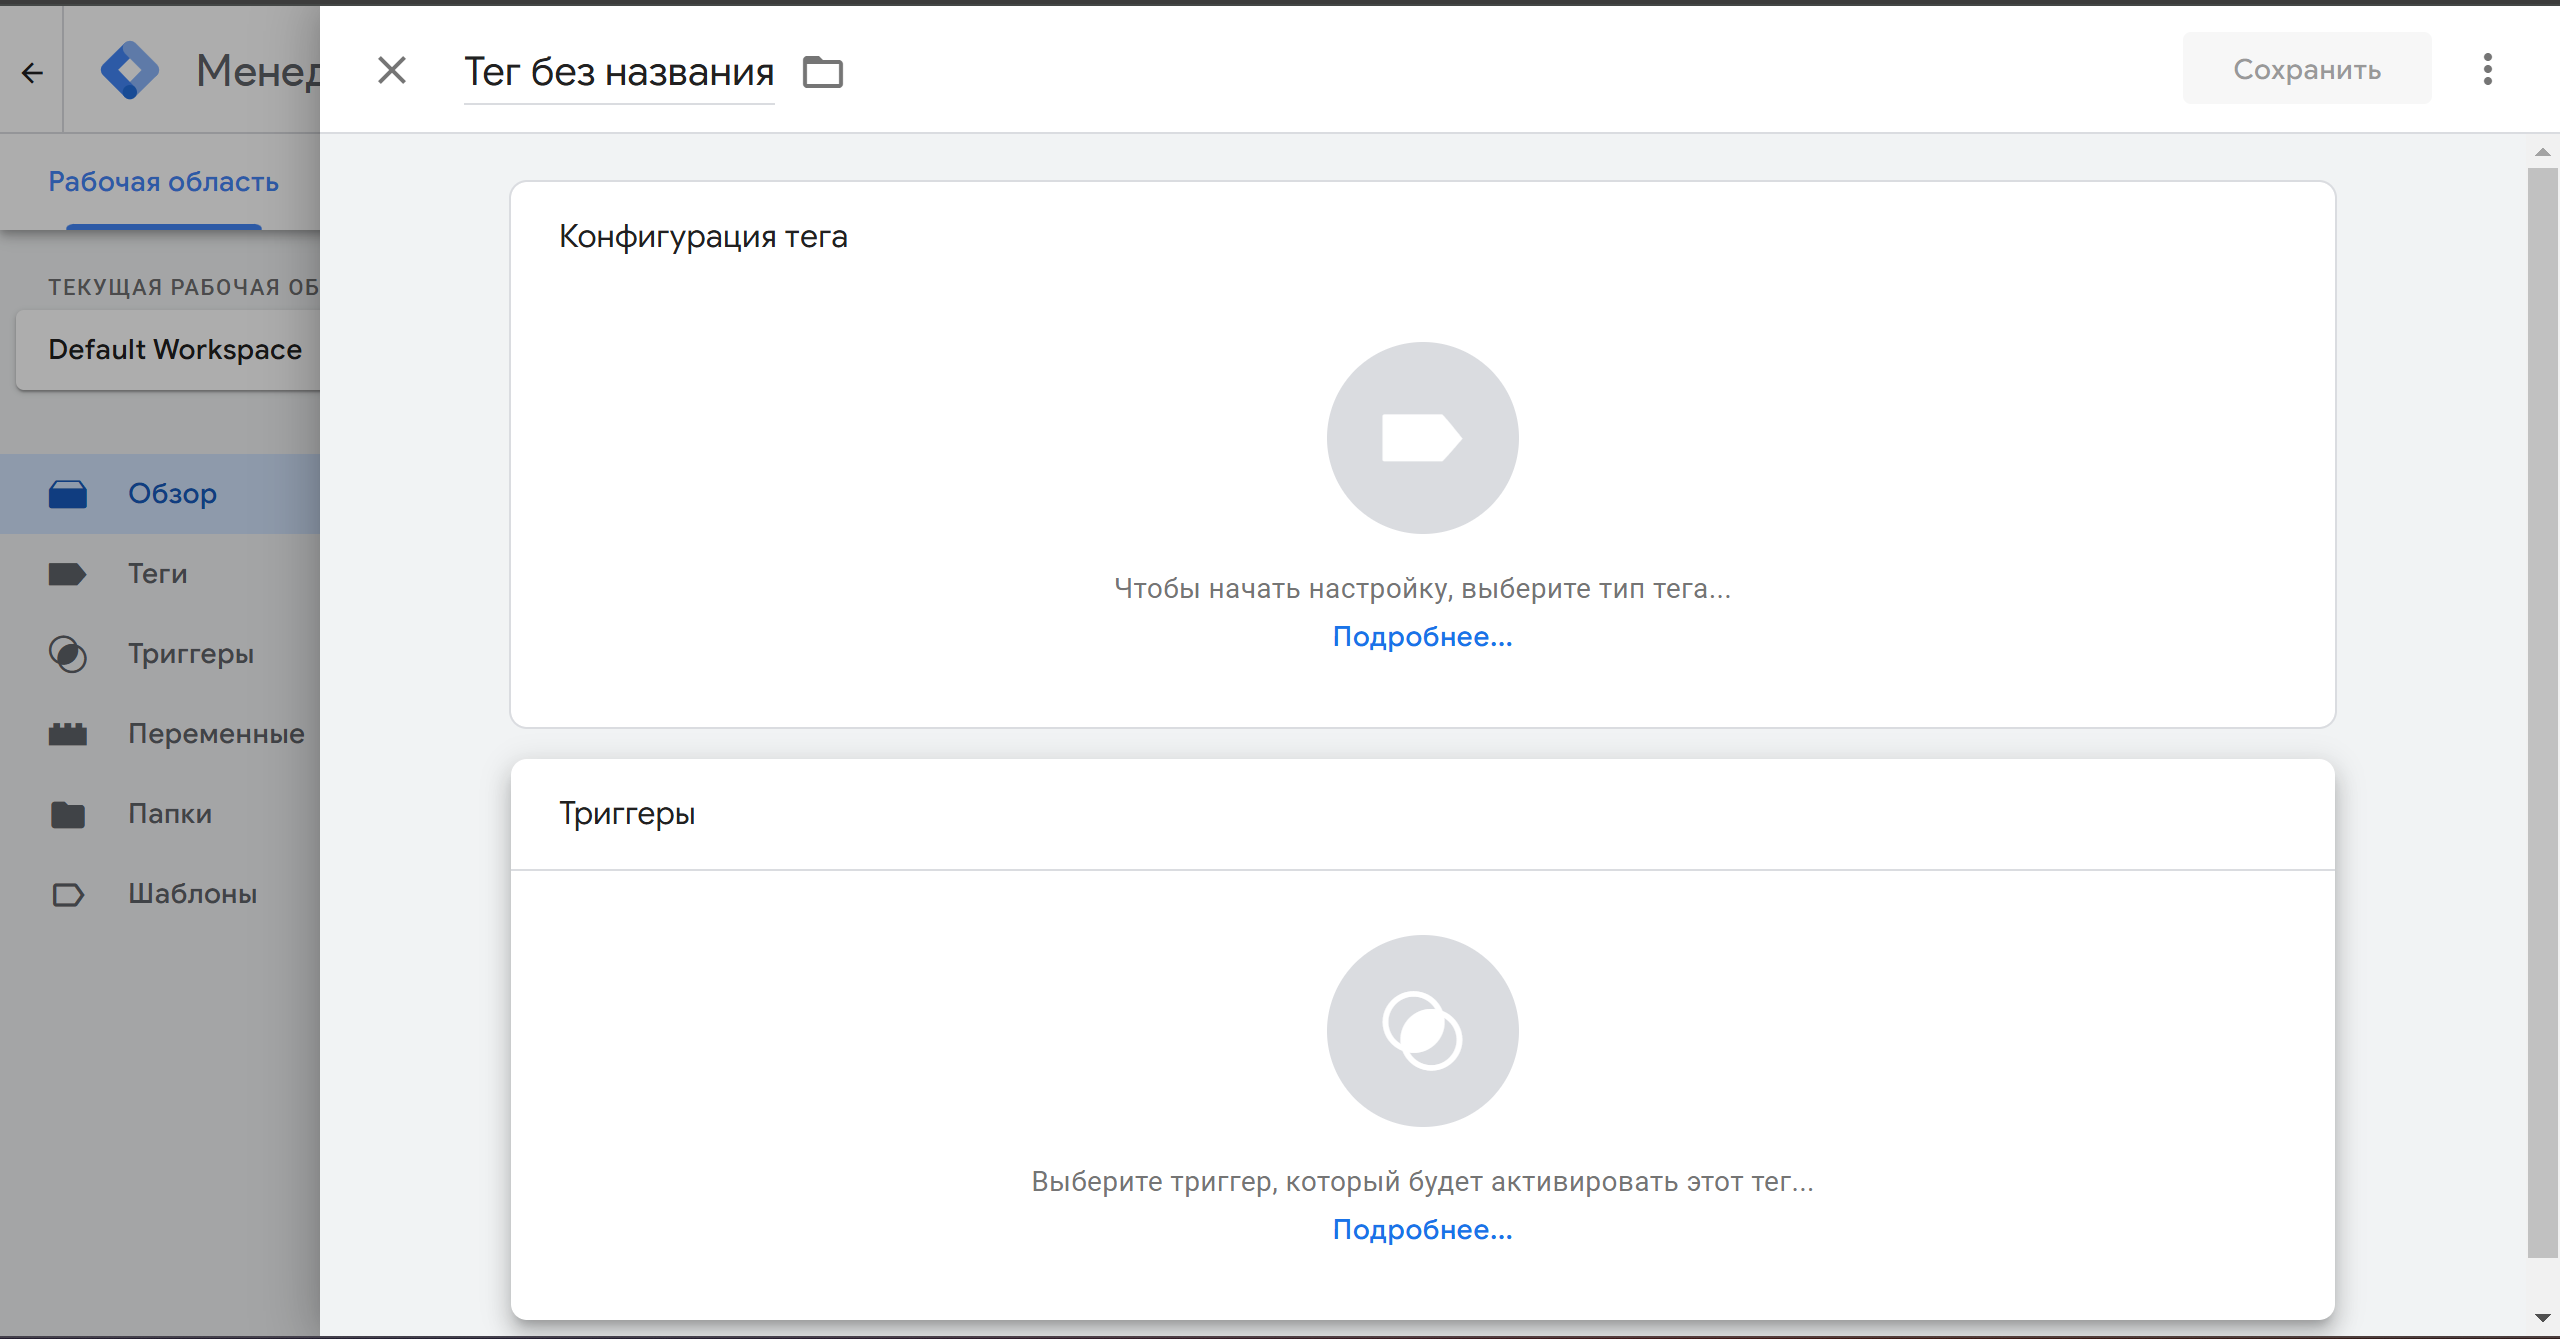This screenshot has height=1339, width=2560.
Task: Click the scrollbar down arrow at bottom
Action: point(2542,1318)
